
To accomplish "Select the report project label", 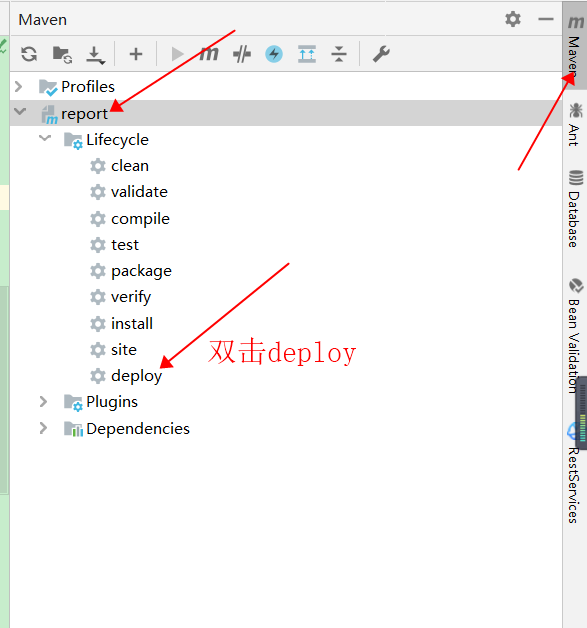I will pyautogui.click(x=84, y=114).
